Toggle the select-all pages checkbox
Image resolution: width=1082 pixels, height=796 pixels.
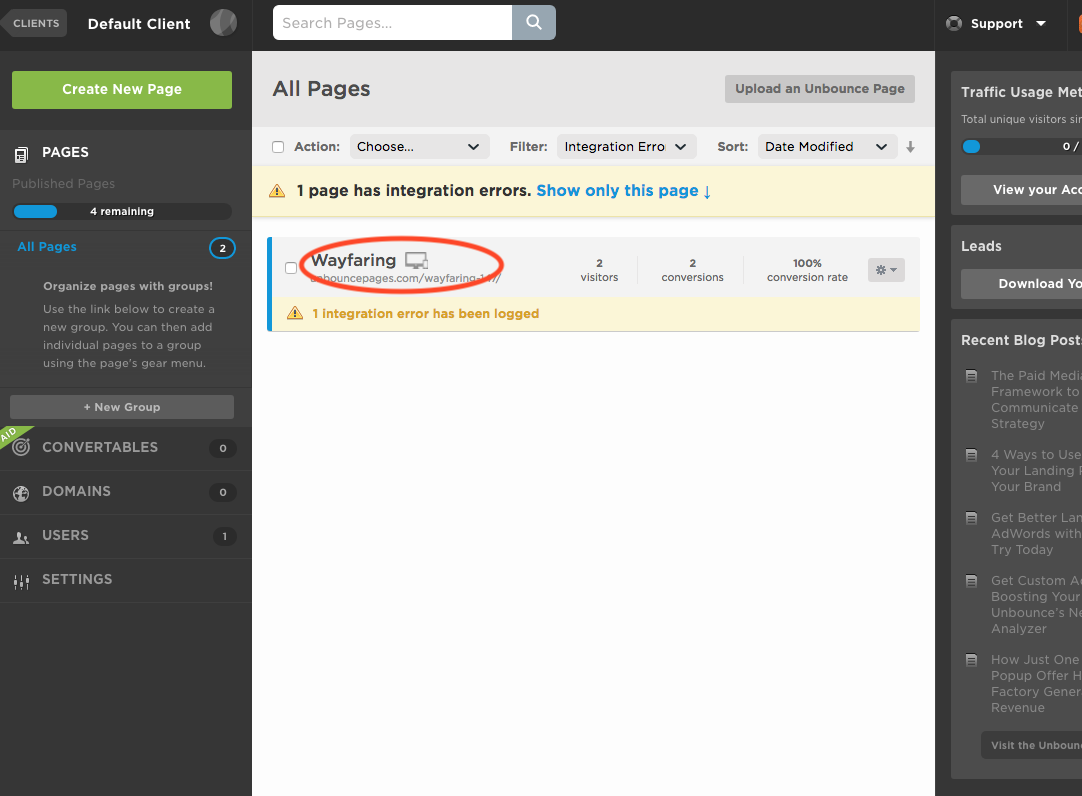point(278,147)
